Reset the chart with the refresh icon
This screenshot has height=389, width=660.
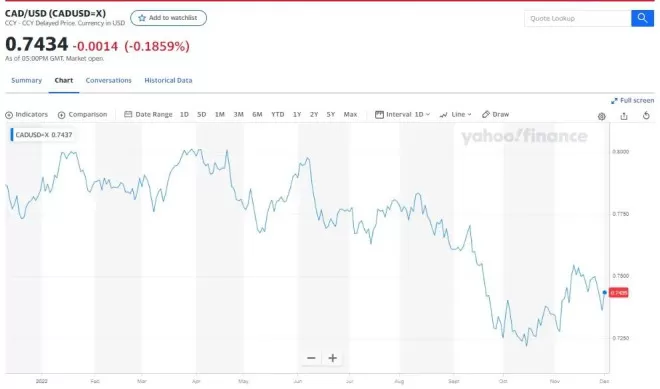click(x=646, y=115)
